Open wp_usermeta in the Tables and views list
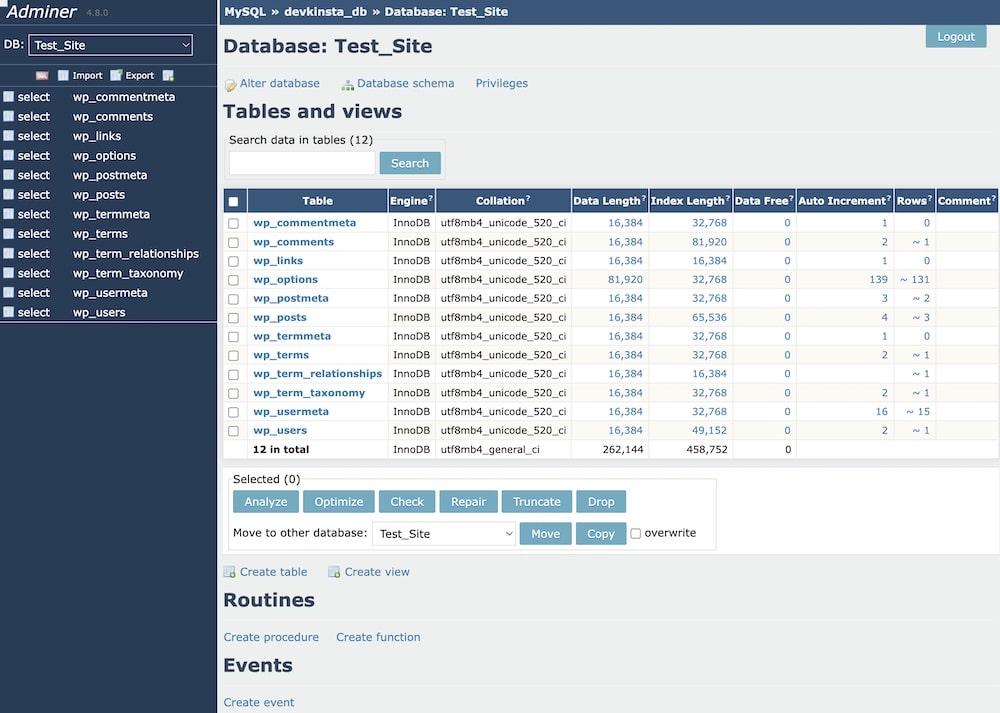 [x=291, y=412]
